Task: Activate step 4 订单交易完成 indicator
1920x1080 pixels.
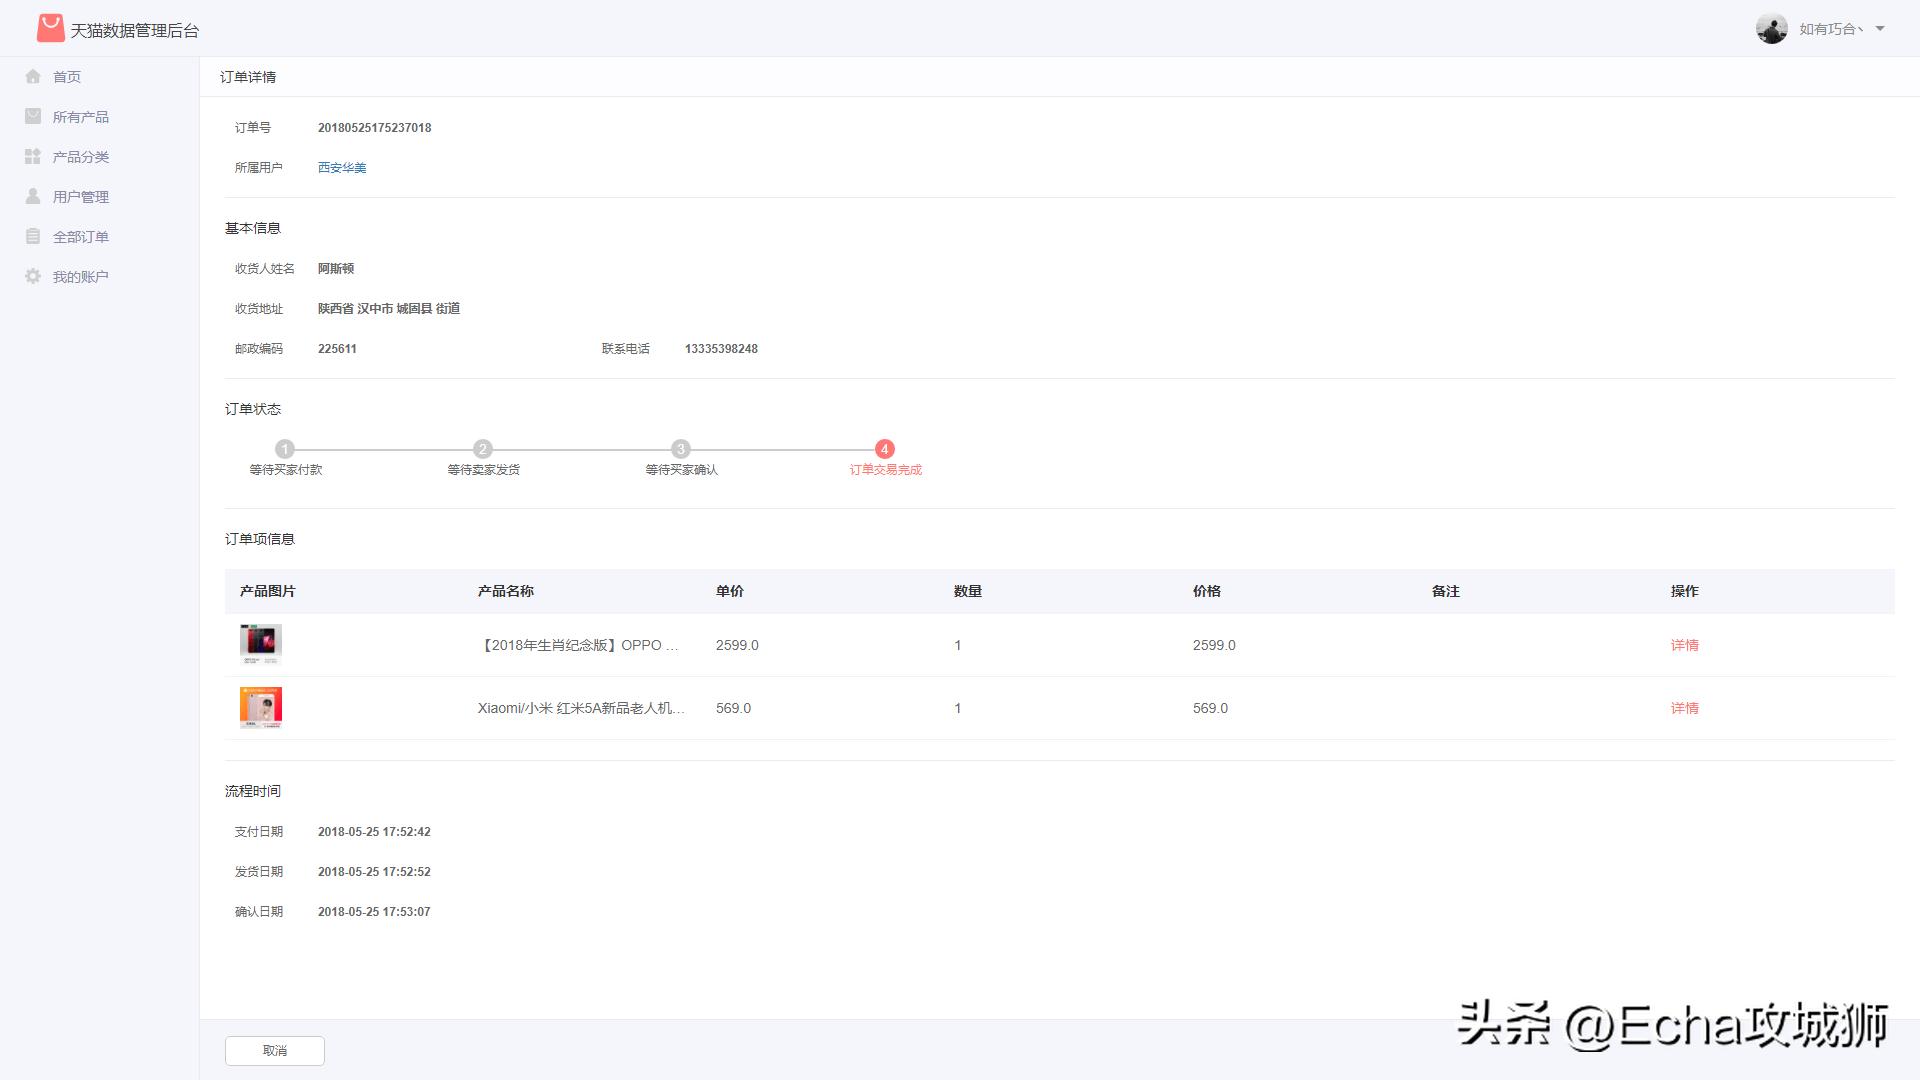Action: pos(884,450)
